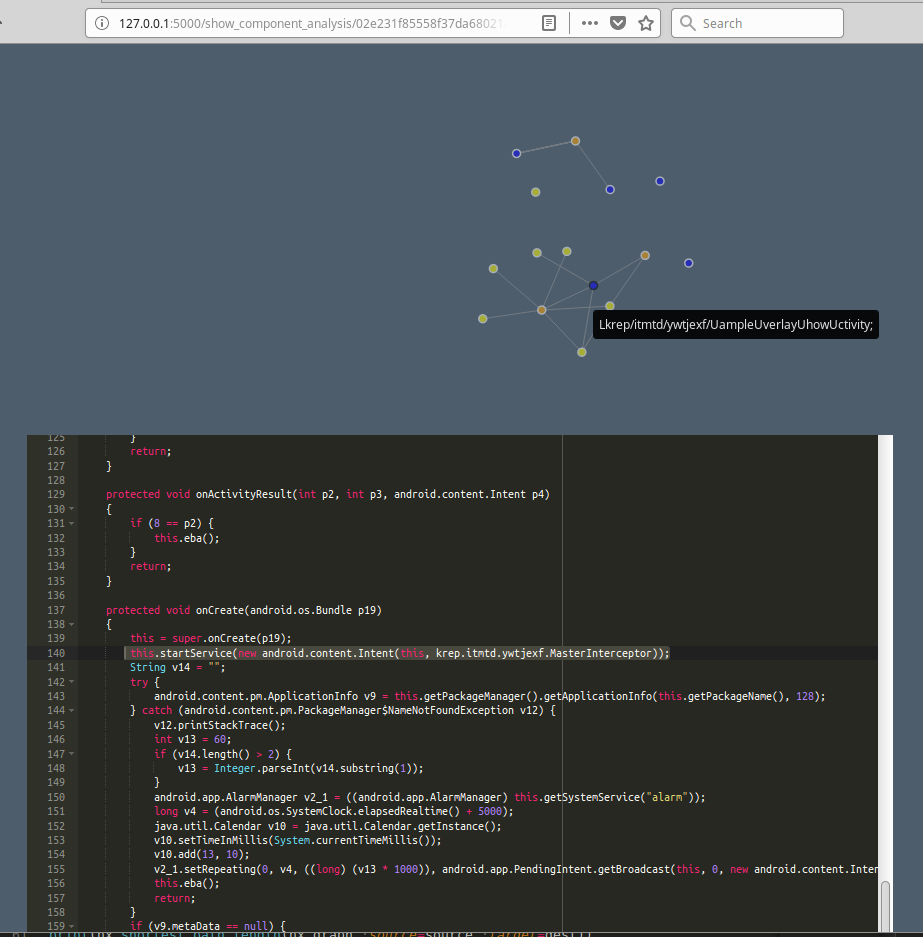This screenshot has height=937, width=923.
Task: Click 'int v13 = 60;' code line
Action: [192, 740]
